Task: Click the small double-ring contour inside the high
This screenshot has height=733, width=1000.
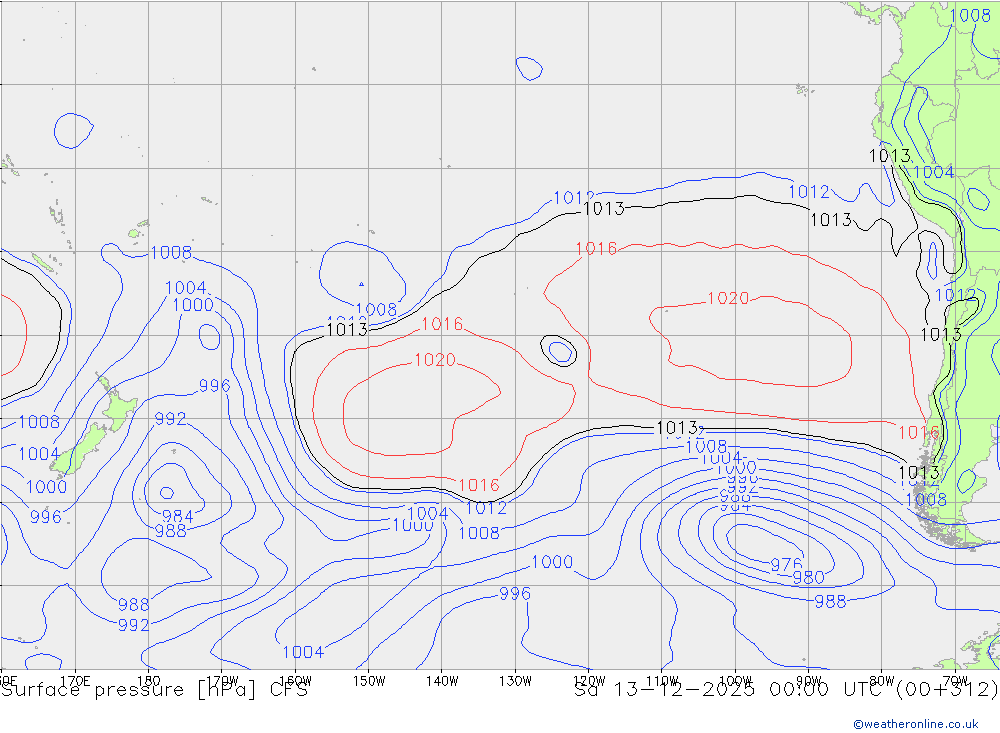Action: click(559, 350)
